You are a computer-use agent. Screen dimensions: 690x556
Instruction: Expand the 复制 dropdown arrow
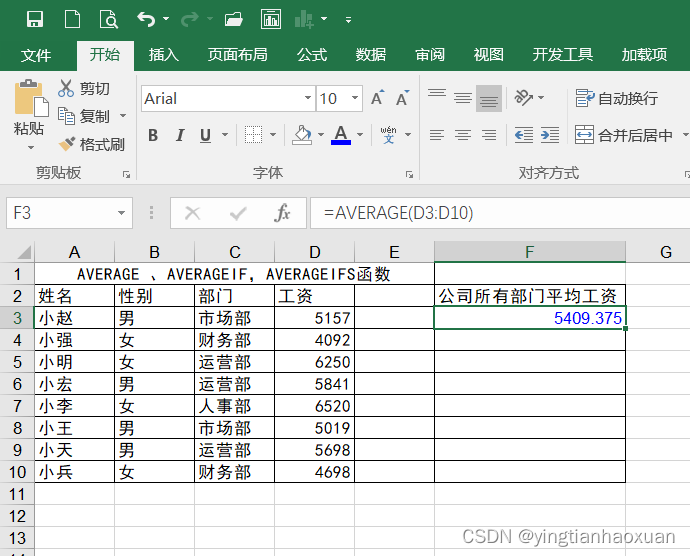123,116
